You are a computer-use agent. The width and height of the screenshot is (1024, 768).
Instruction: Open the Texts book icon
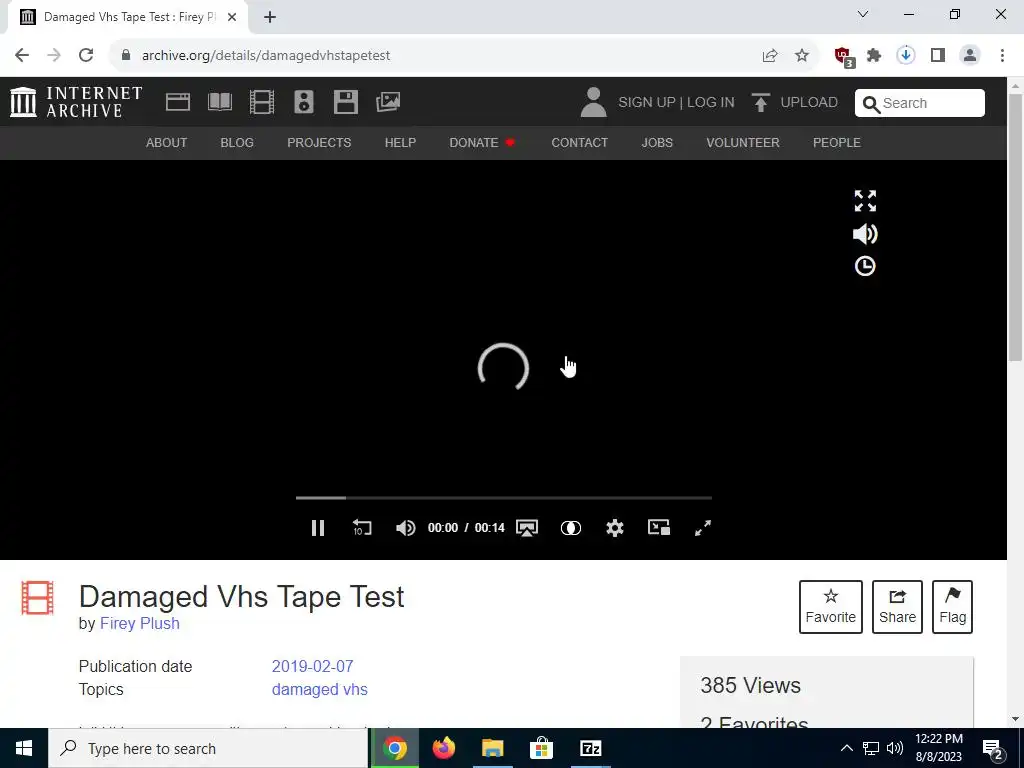(220, 102)
